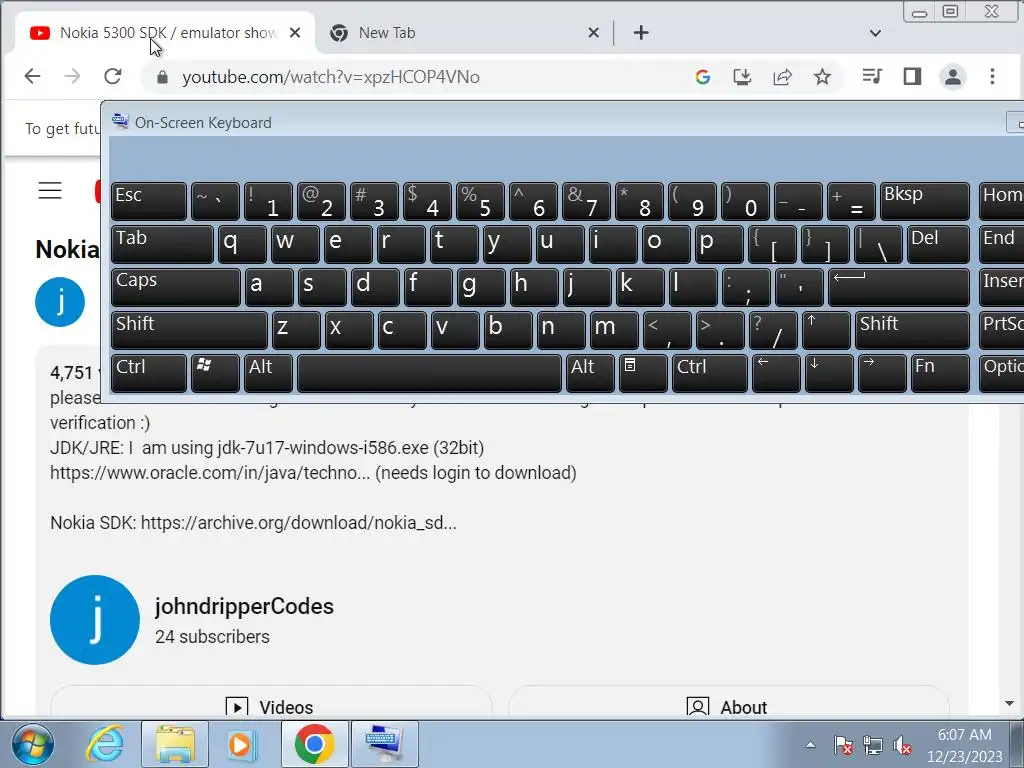
Task: Click the number 5 key
Action: click(x=480, y=201)
